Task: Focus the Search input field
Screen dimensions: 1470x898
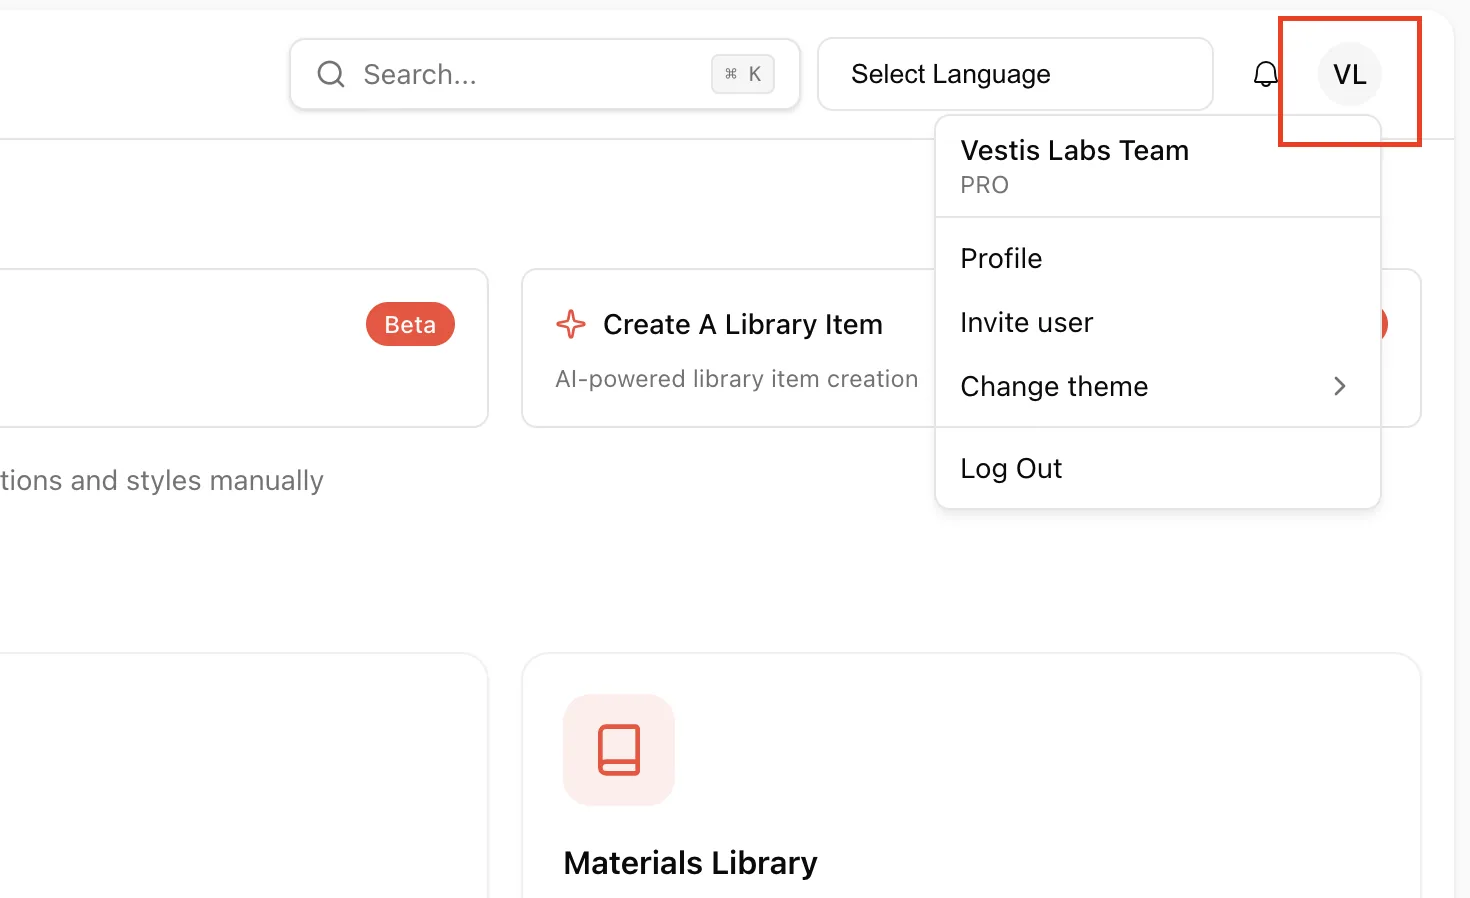Action: coord(545,74)
